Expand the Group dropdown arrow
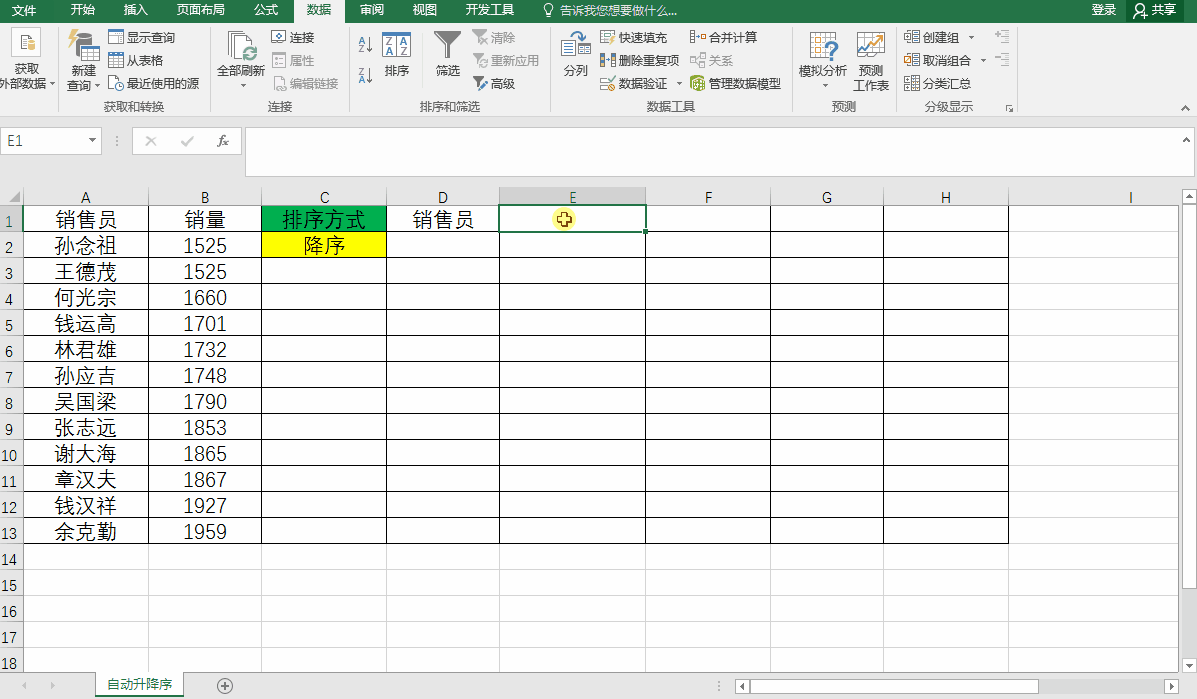The image size is (1197, 699). tap(971, 37)
